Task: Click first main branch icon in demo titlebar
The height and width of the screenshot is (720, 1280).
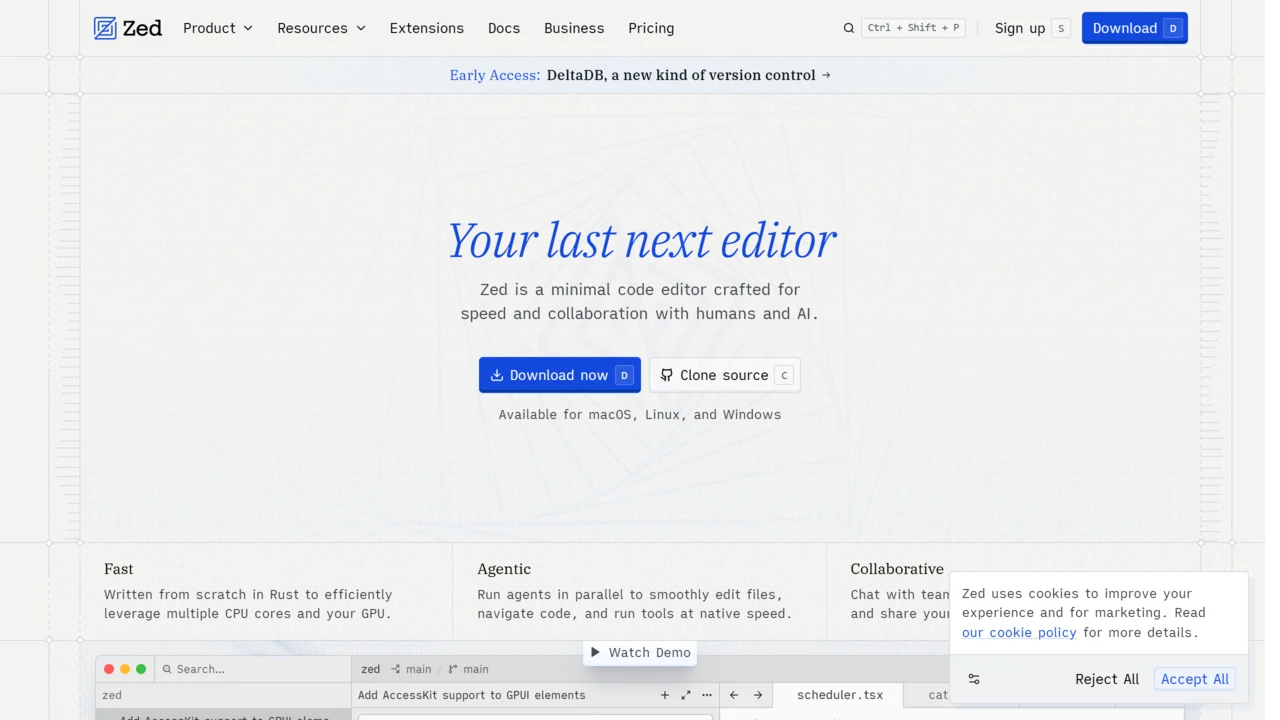Action: coord(396,669)
